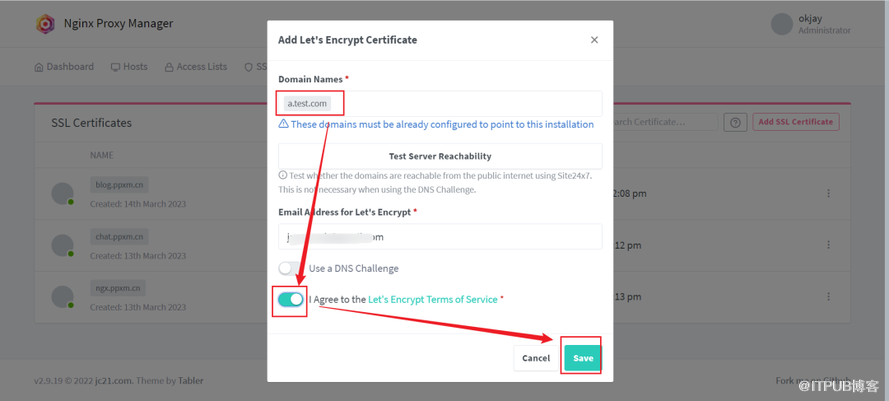Viewport: 889px width, 401px height.
Task: Open the ngx.ppxm.cn row three-dot menu
Action: pos(828,296)
